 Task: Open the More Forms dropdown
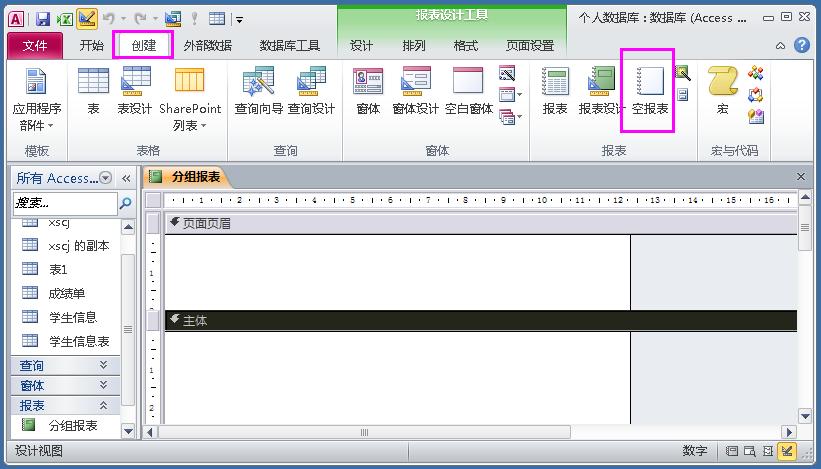click(x=511, y=117)
